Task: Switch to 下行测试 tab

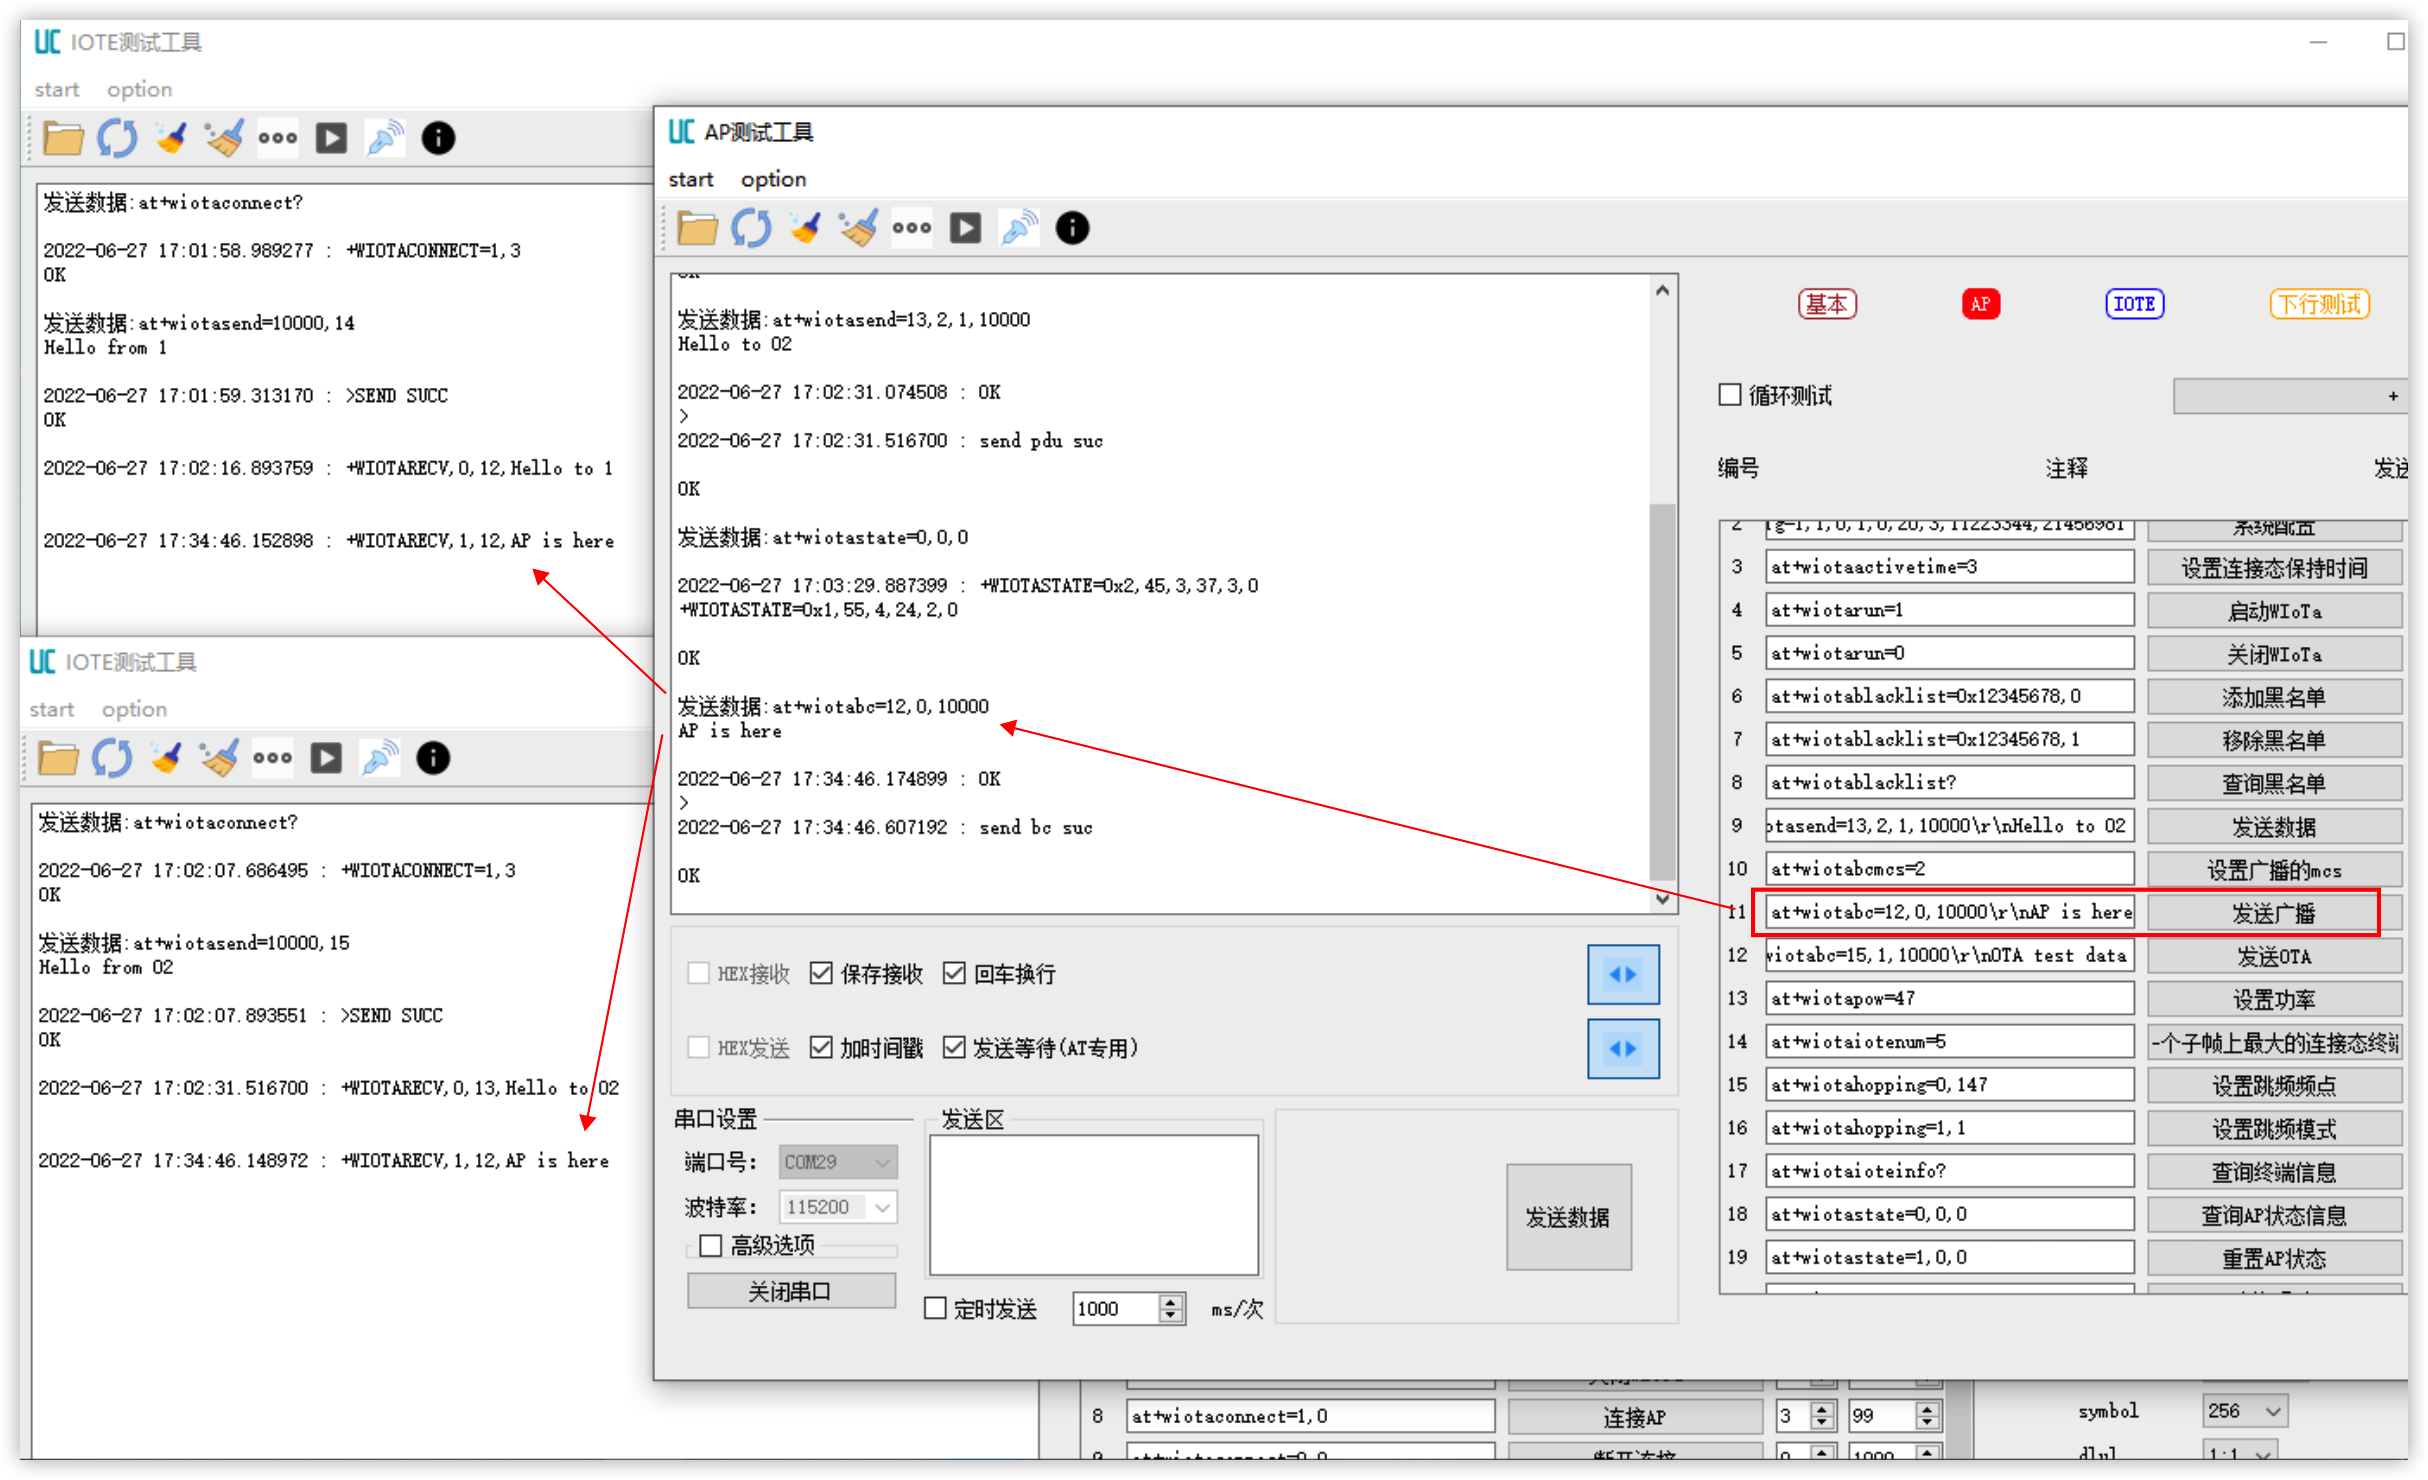Action: point(2320,304)
